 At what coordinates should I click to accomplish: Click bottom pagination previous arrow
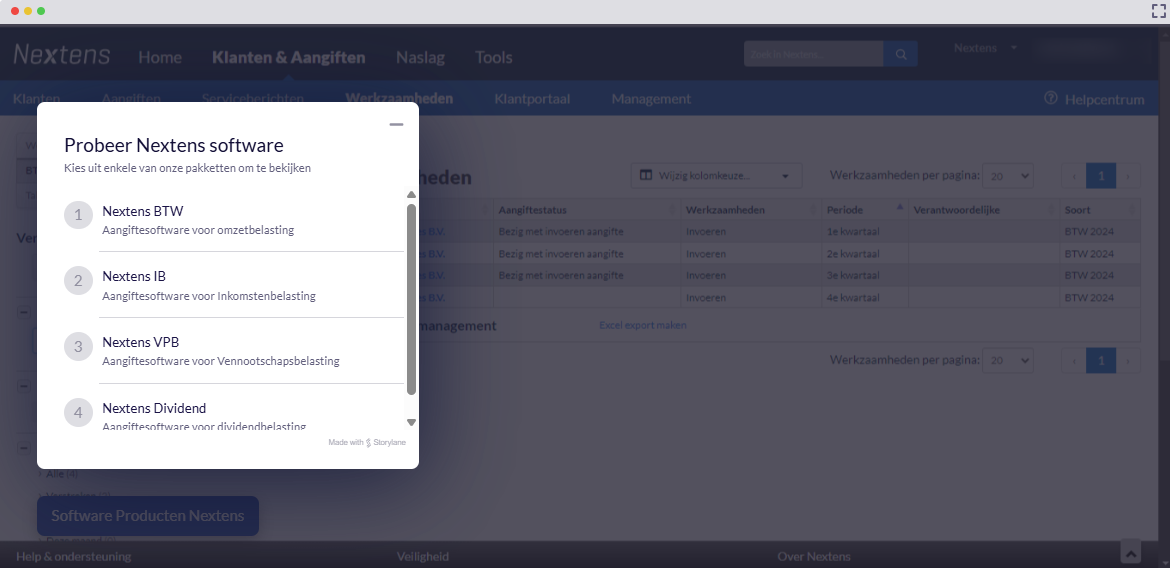pyautogui.click(x=1074, y=361)
